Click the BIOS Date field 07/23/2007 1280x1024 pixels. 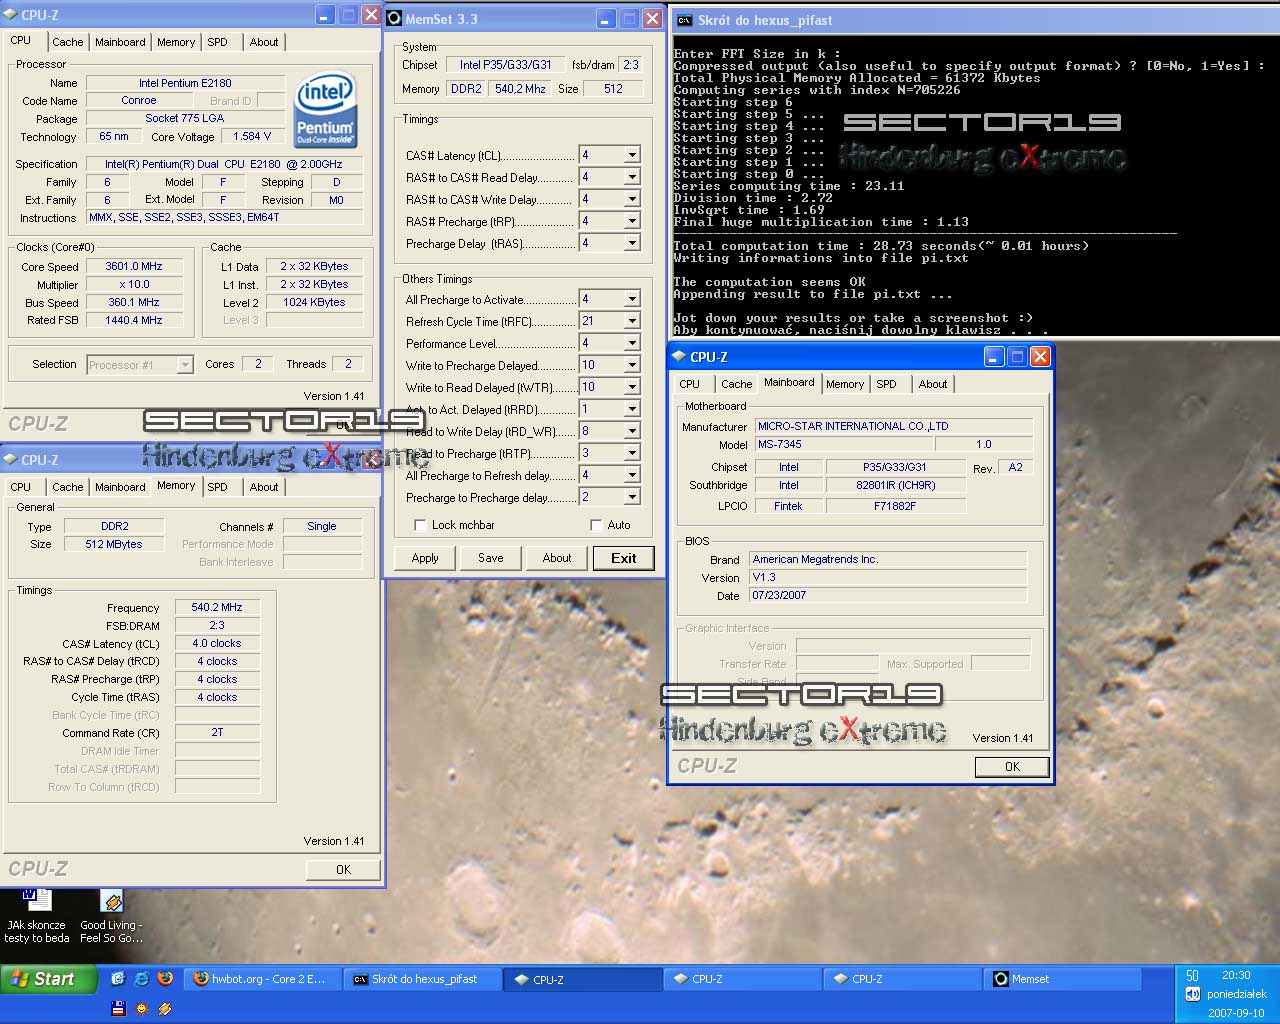pyautogui.click(x=887, y=595)
